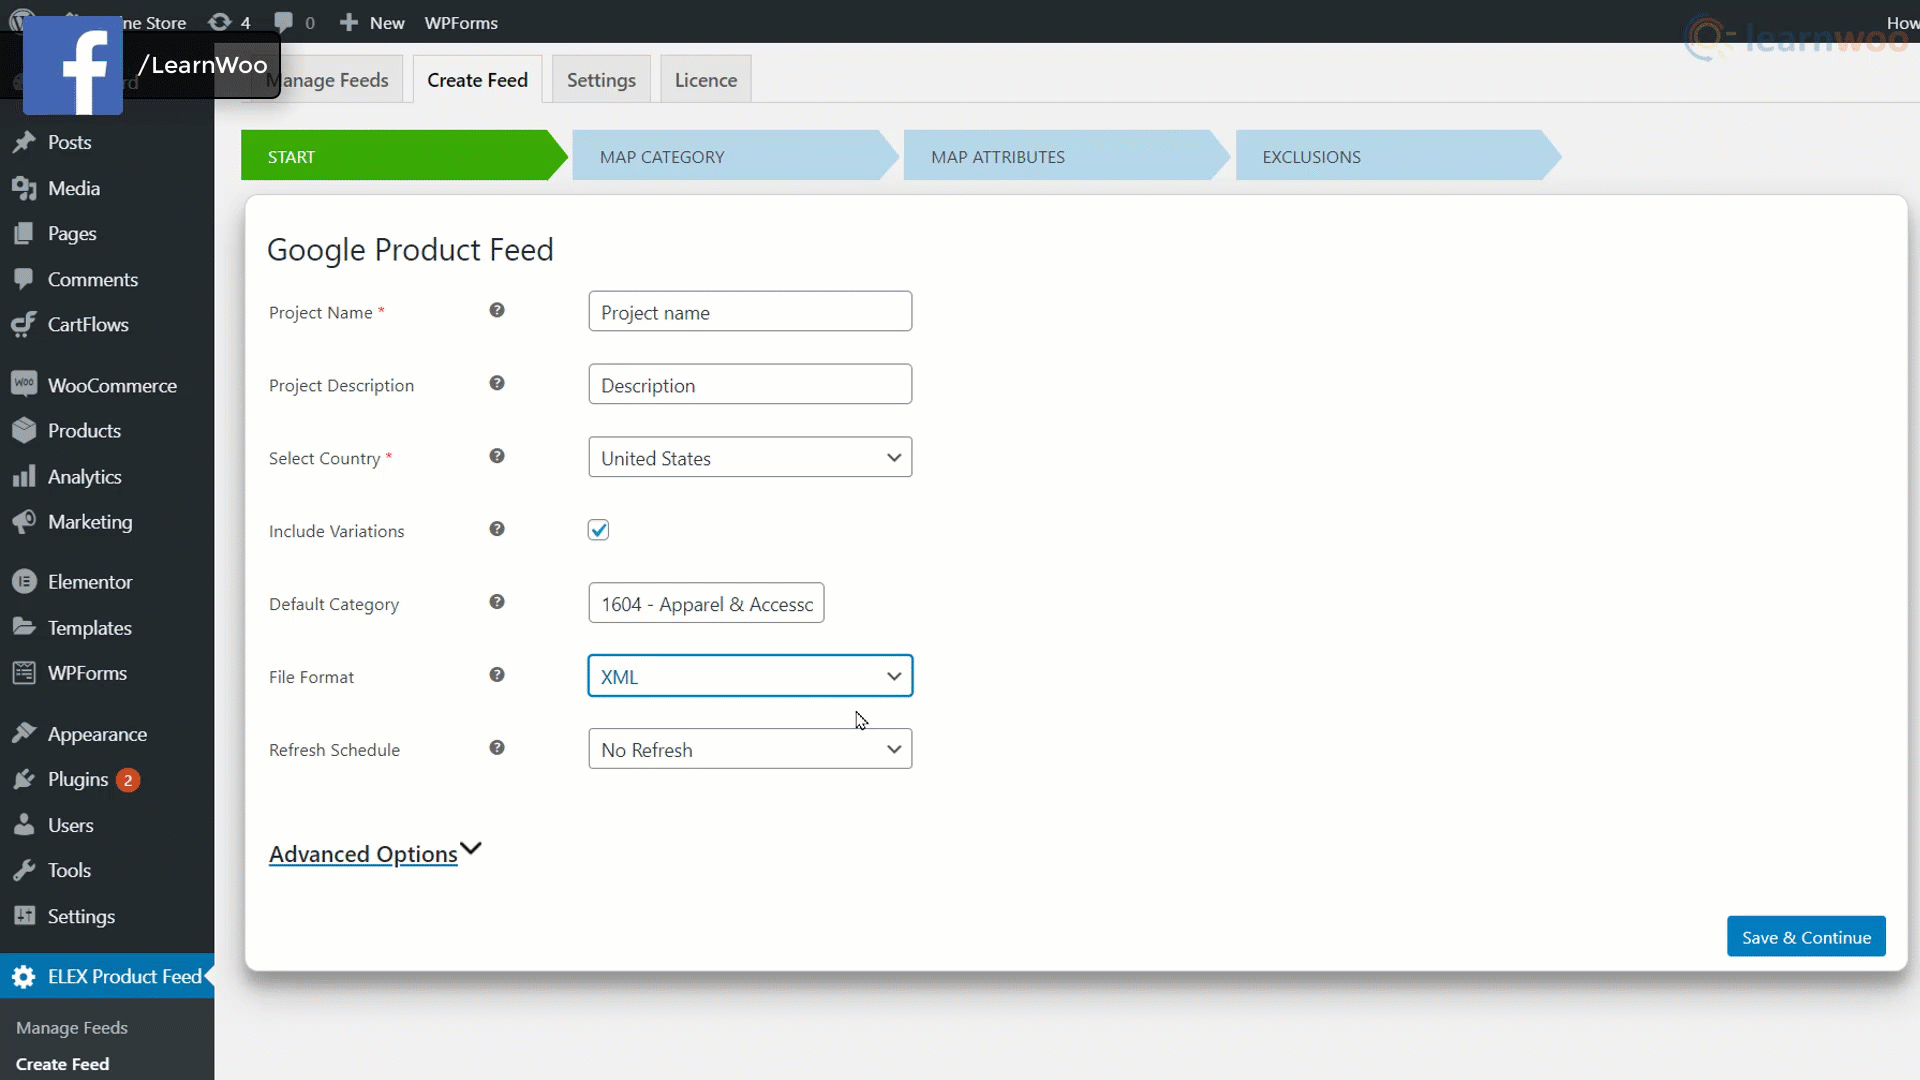Click the Project Description input field
Screen dimensions: 1920x1080
click(x=750, y=384)
